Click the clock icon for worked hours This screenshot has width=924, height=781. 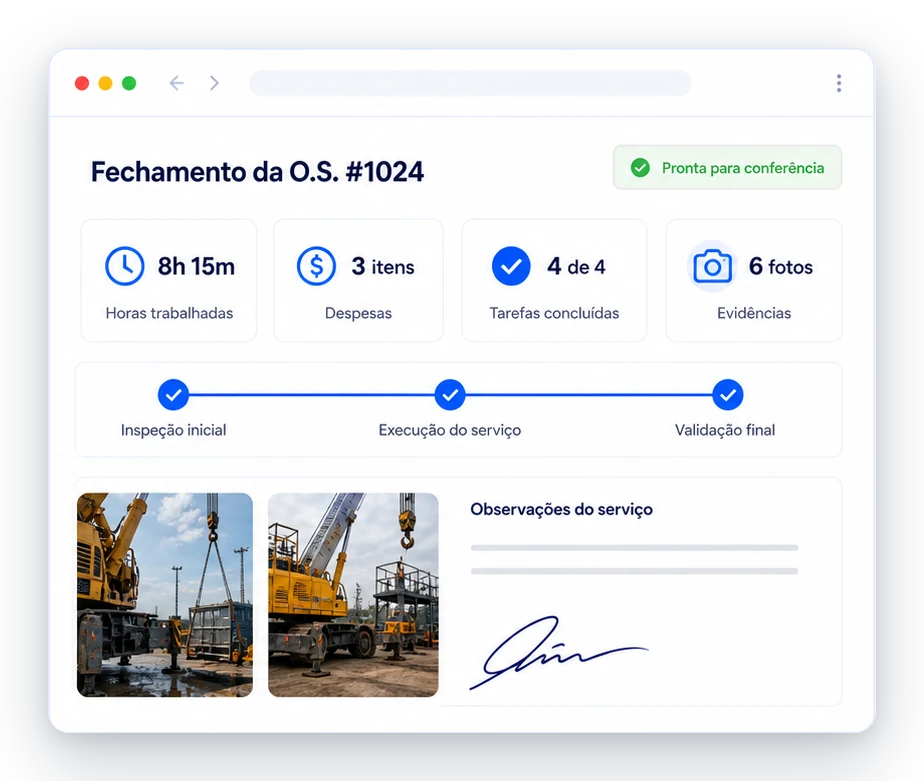124,266
